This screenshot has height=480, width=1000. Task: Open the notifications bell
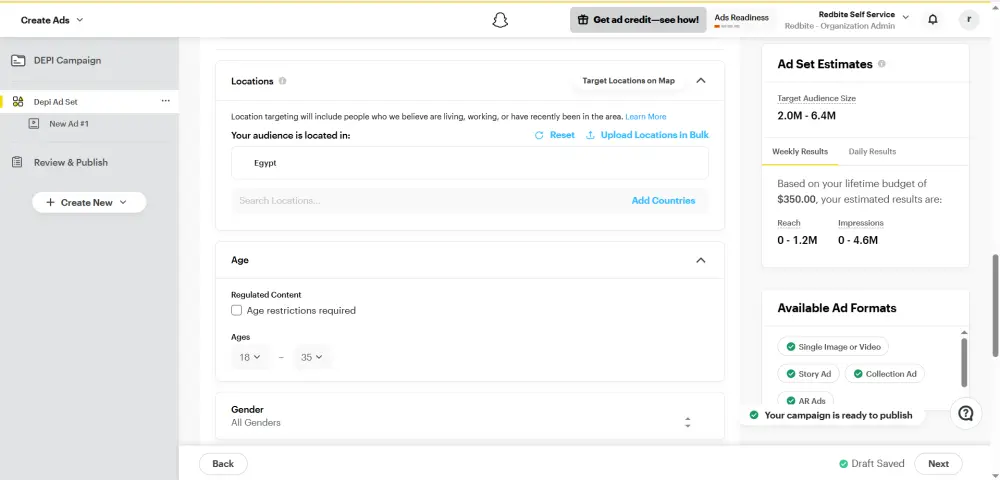(933, 19)
